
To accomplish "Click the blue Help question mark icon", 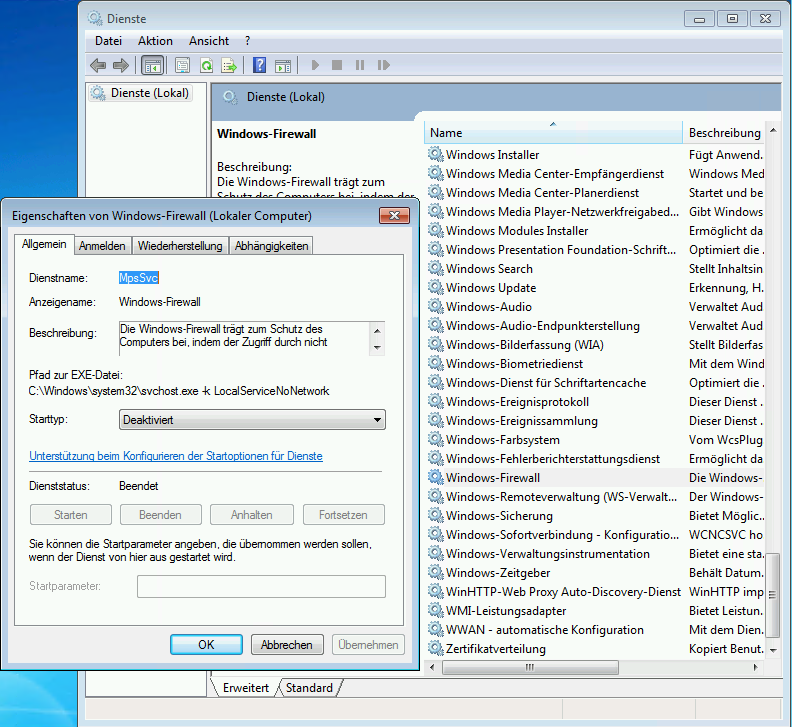I will point(259,65).
